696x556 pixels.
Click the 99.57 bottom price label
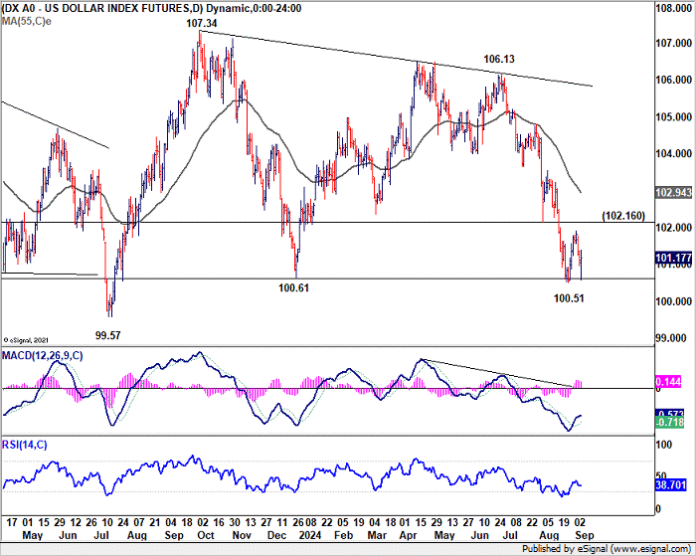pyautogui.click(x=108, y=335)
